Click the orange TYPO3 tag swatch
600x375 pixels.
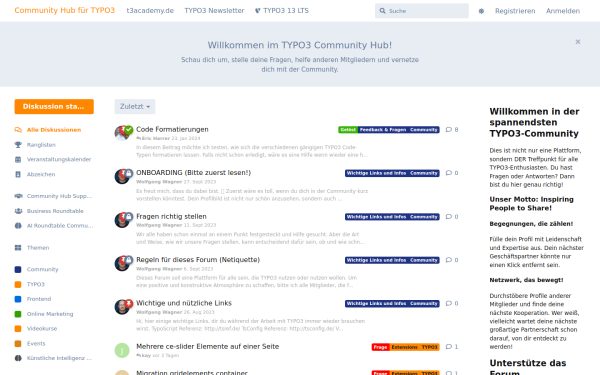tap(18, 284)
